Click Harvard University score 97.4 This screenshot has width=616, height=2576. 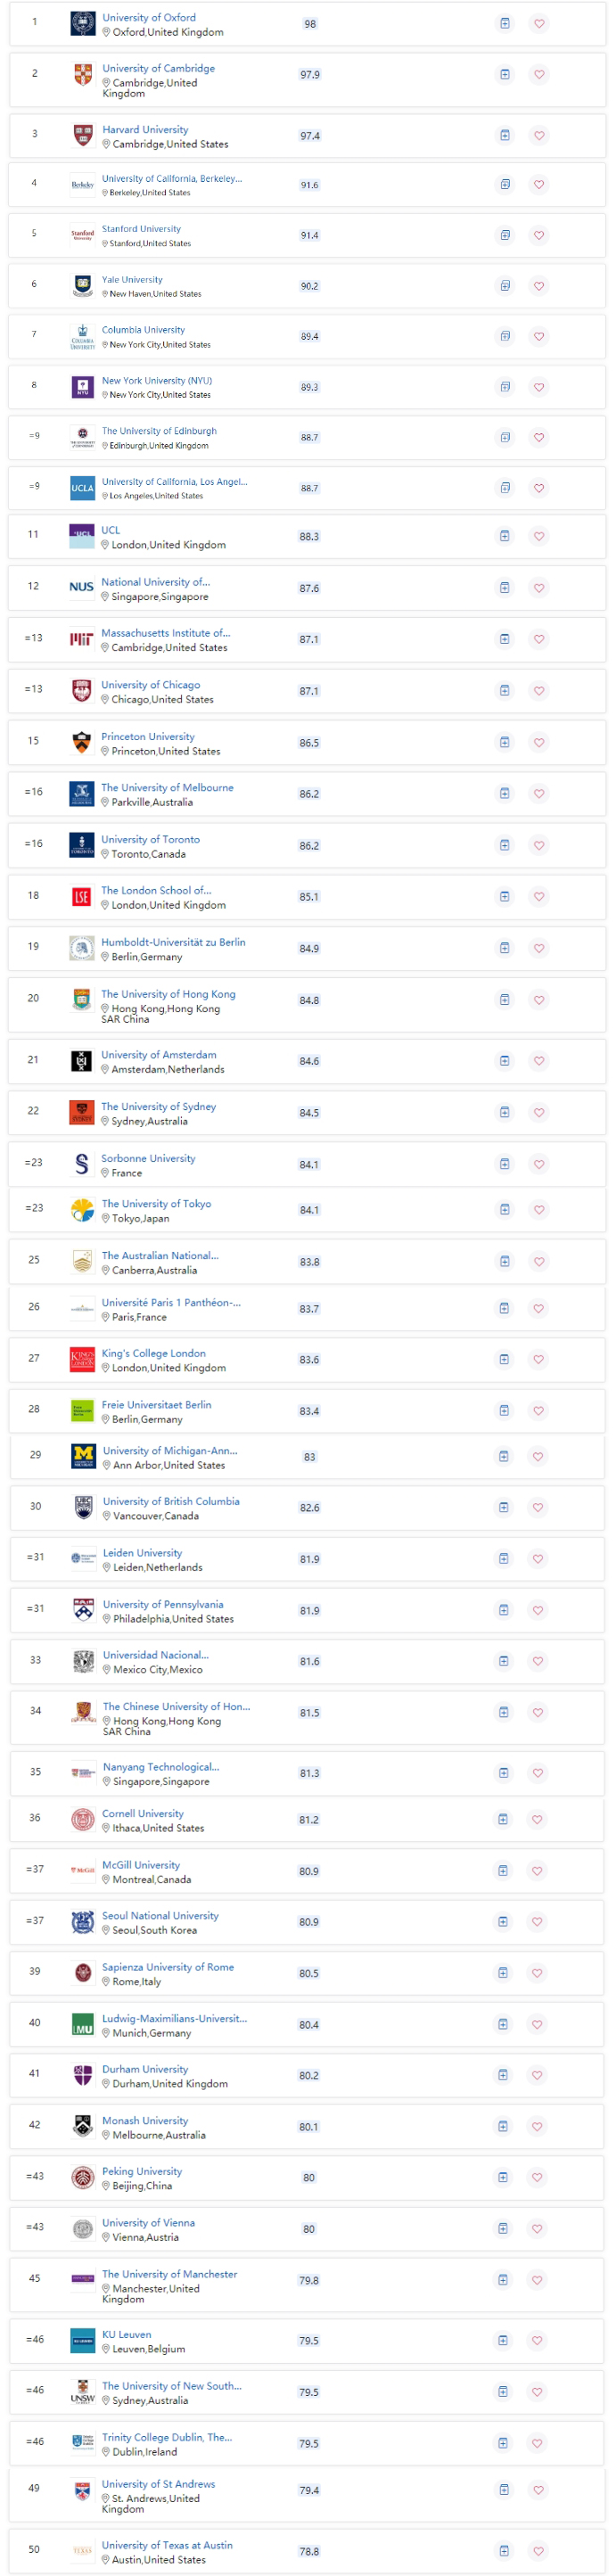pos(310,136)
